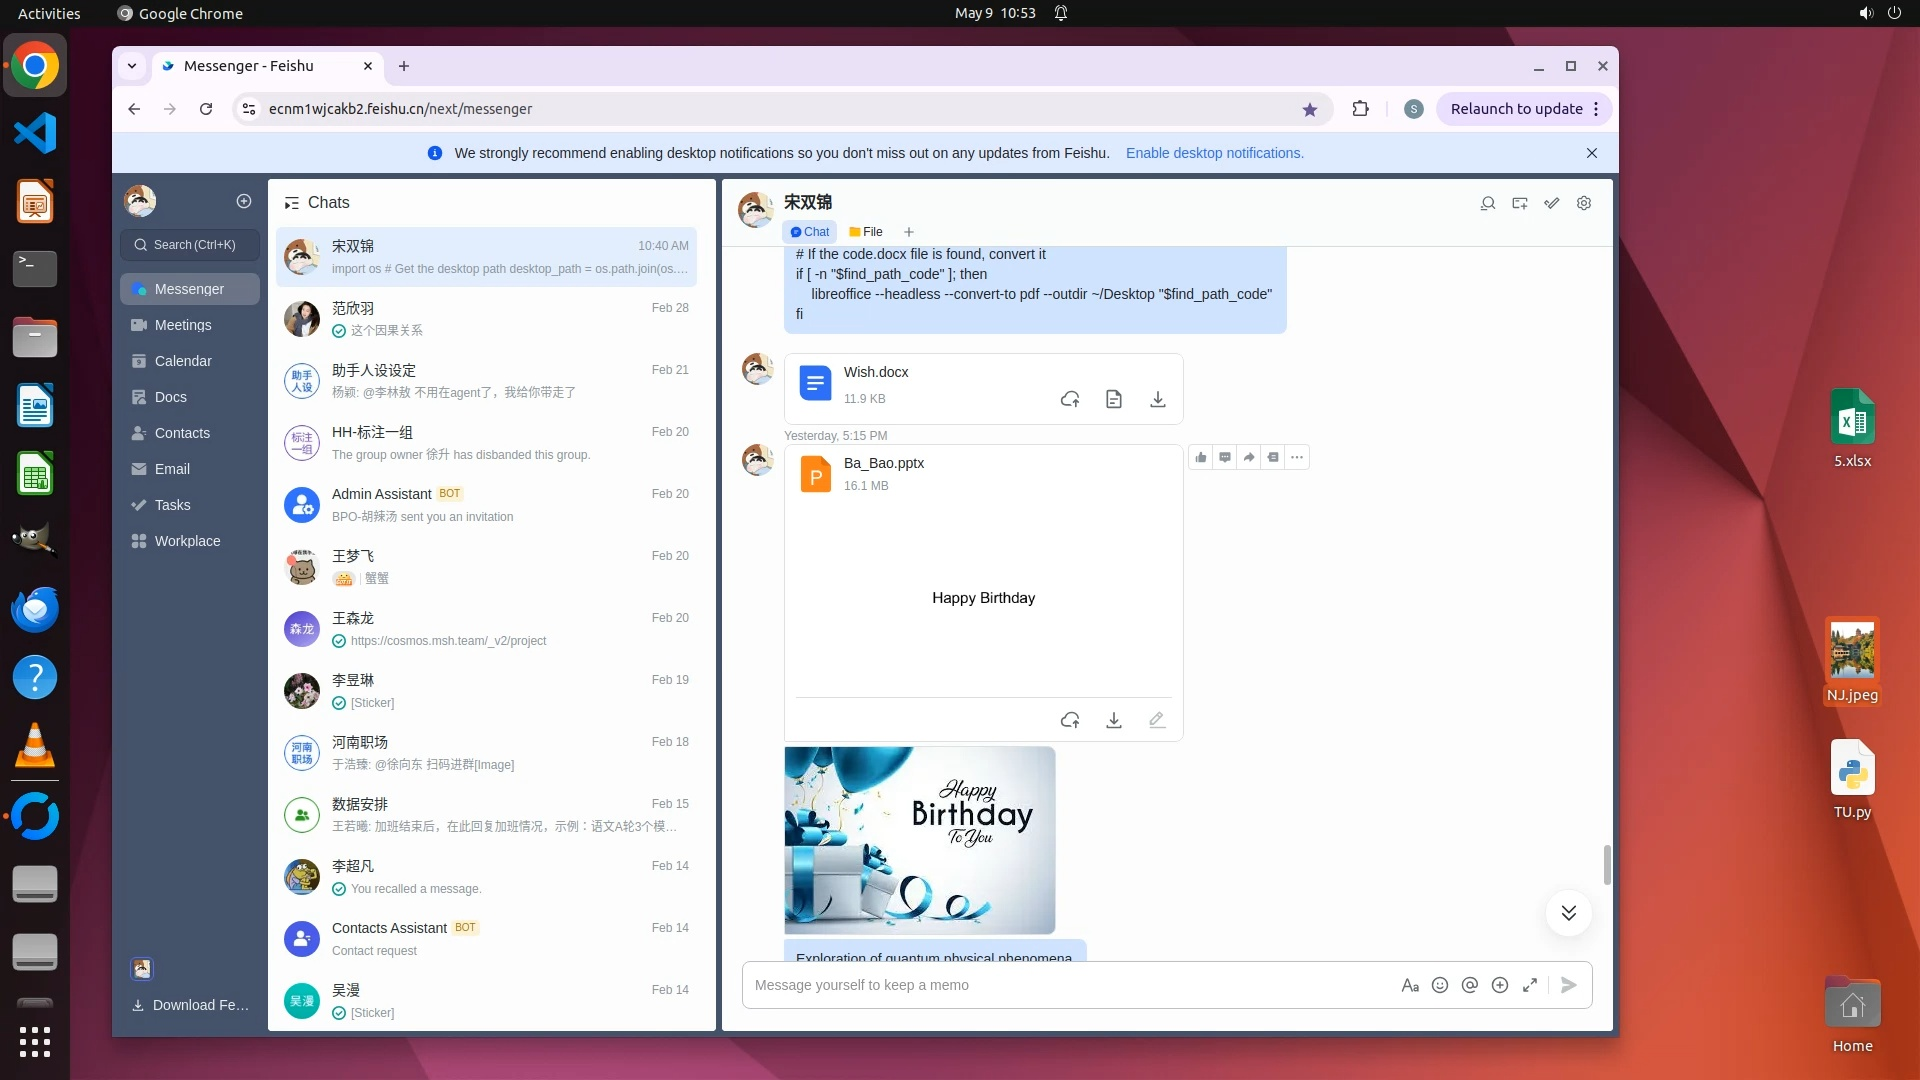Screen dimensions: 1920x1080
Task: Download the Wish.docx file
Action: (1157, 400)
